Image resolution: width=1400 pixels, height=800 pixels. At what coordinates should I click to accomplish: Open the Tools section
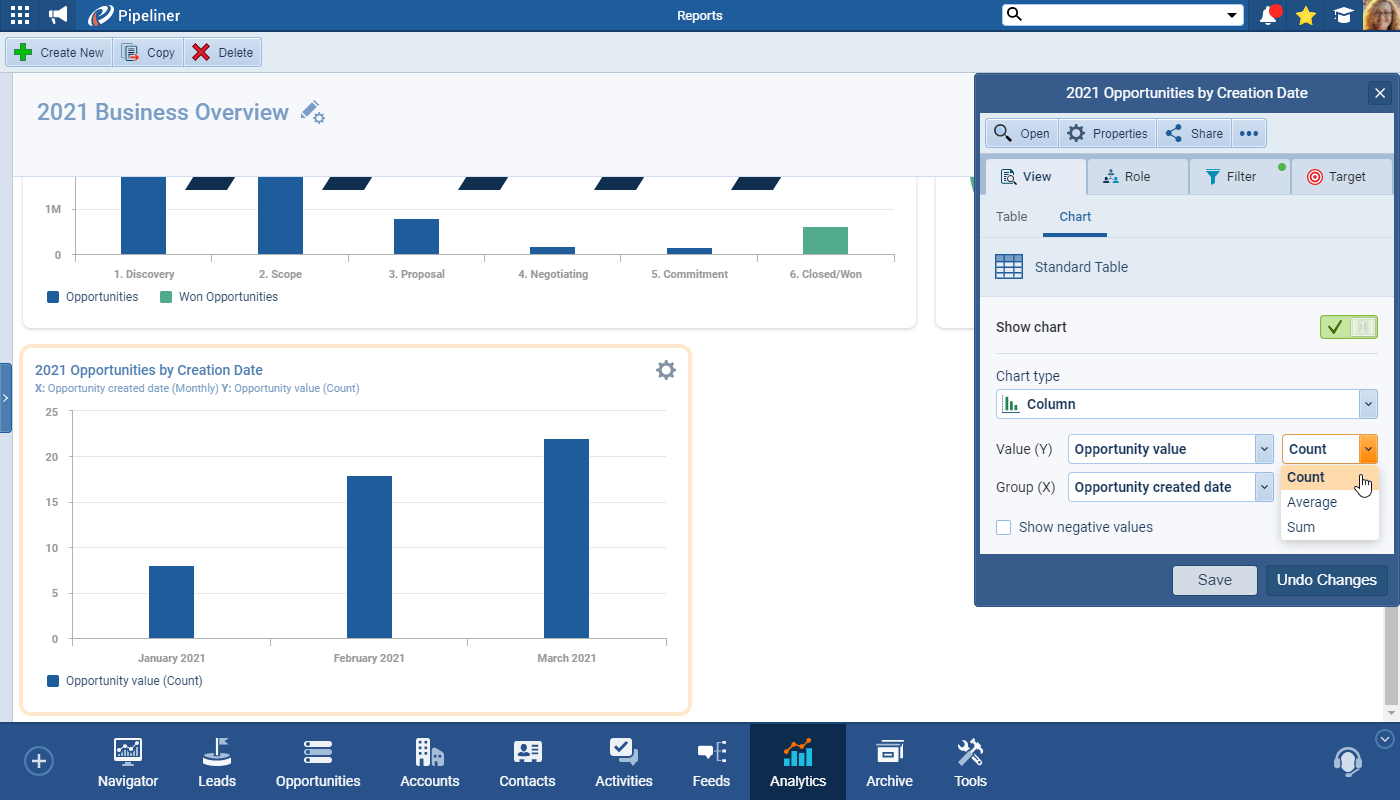click(969, 761)
